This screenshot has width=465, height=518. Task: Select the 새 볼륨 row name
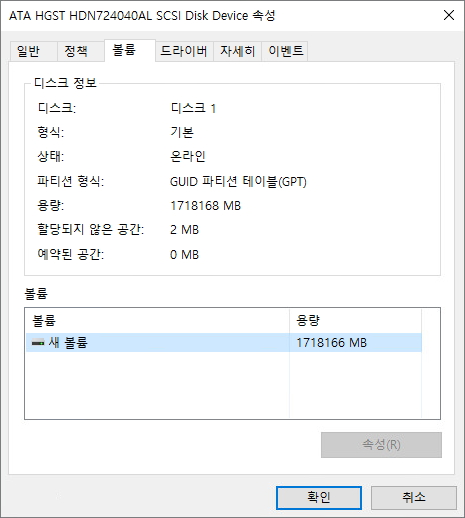coord(68,342)
